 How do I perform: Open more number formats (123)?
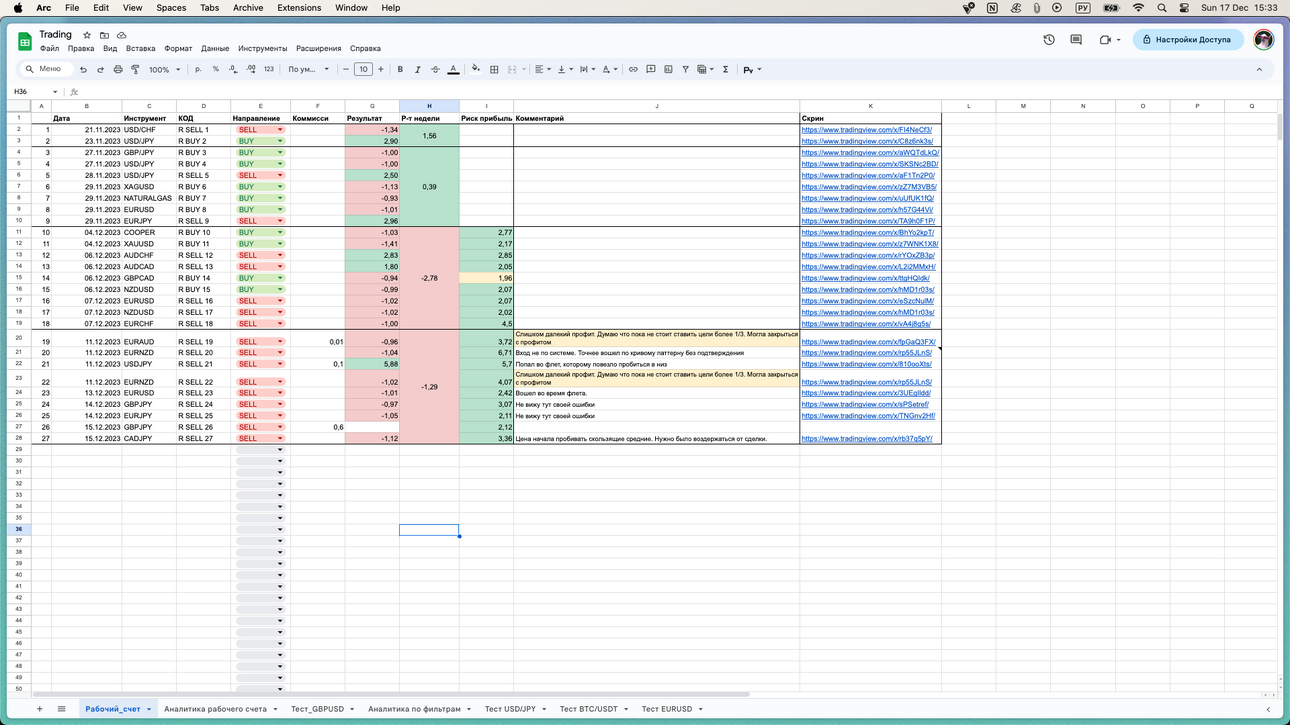268,70
